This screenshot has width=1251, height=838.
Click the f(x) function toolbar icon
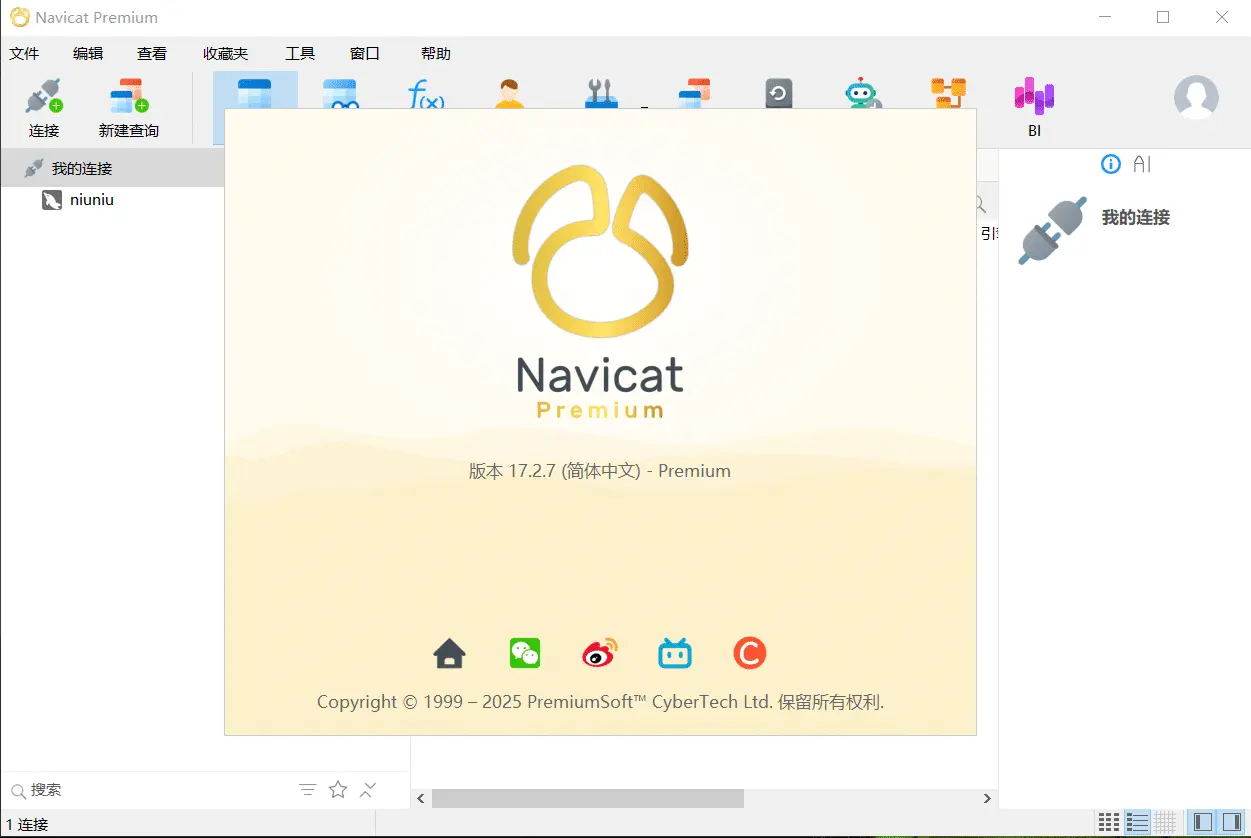click(x=426, y=94)
